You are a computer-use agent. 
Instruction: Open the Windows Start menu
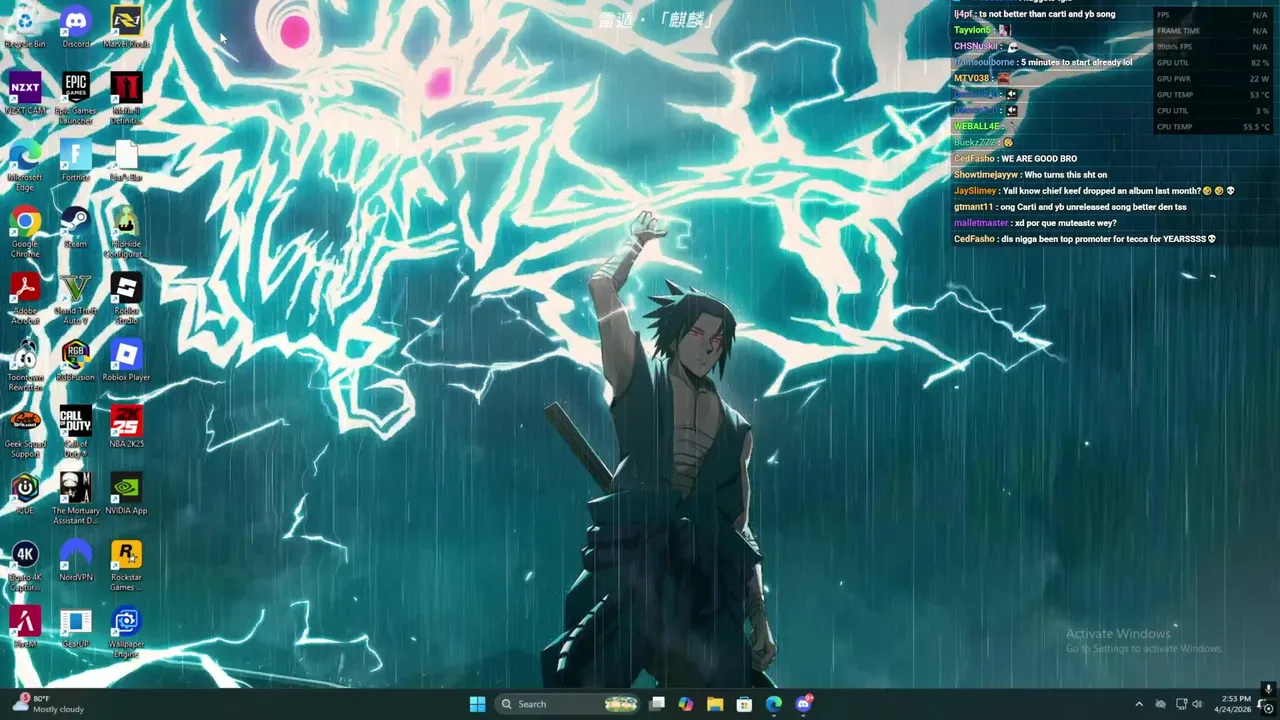pyautogui.click(x=477, y=704)
